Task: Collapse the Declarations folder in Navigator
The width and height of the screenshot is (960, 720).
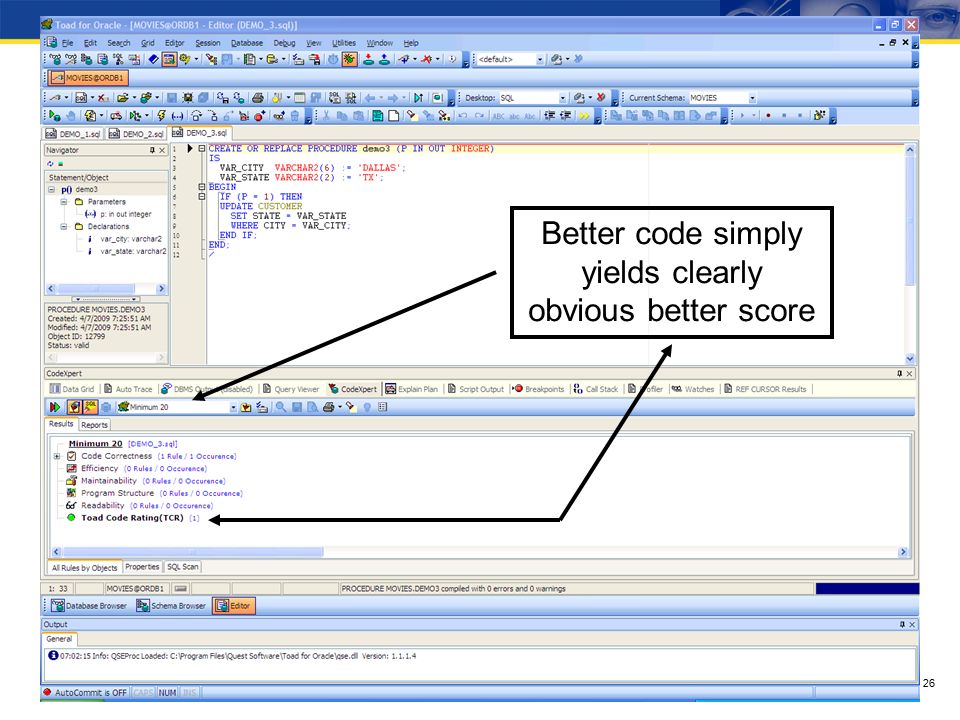Action: point(64,227)
